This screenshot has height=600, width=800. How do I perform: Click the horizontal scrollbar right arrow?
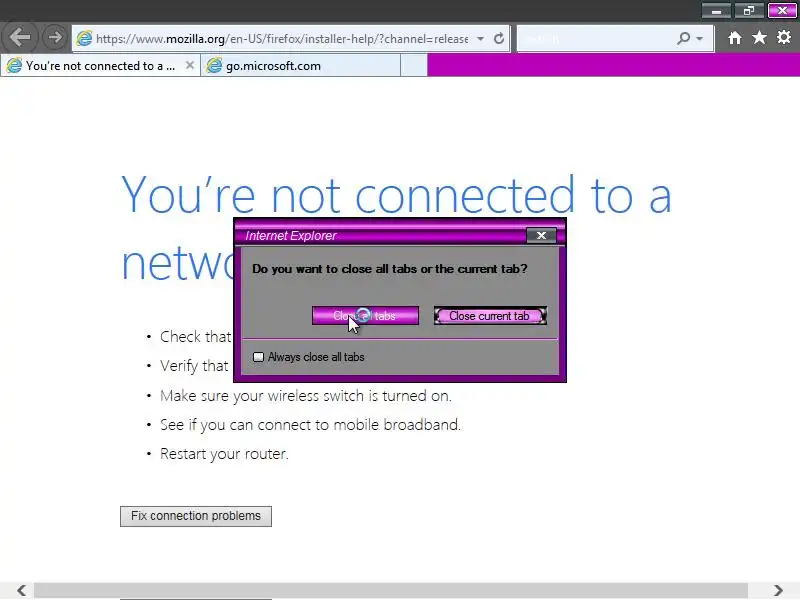[778, 590]
